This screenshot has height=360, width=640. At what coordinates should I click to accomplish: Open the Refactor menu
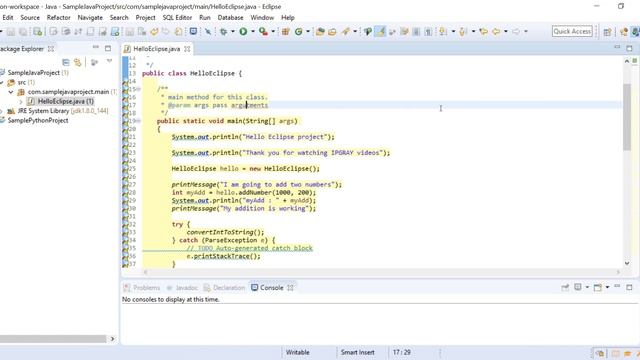(58, 18)
